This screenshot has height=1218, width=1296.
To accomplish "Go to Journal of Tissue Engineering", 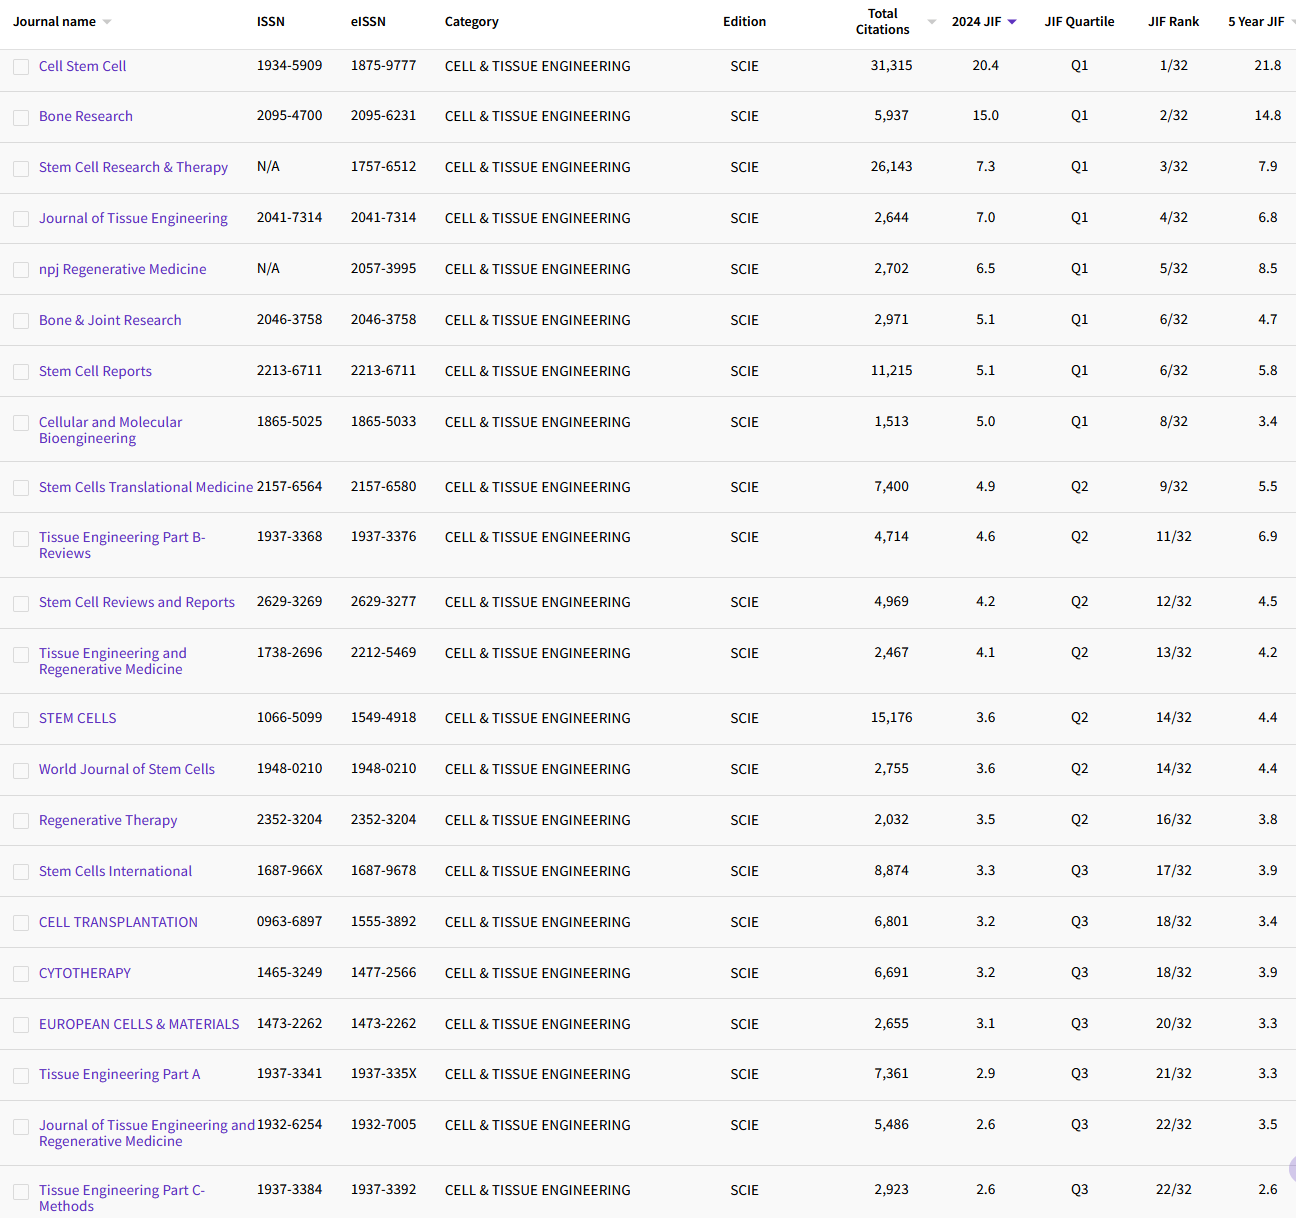I will click(x=133, y=218).
